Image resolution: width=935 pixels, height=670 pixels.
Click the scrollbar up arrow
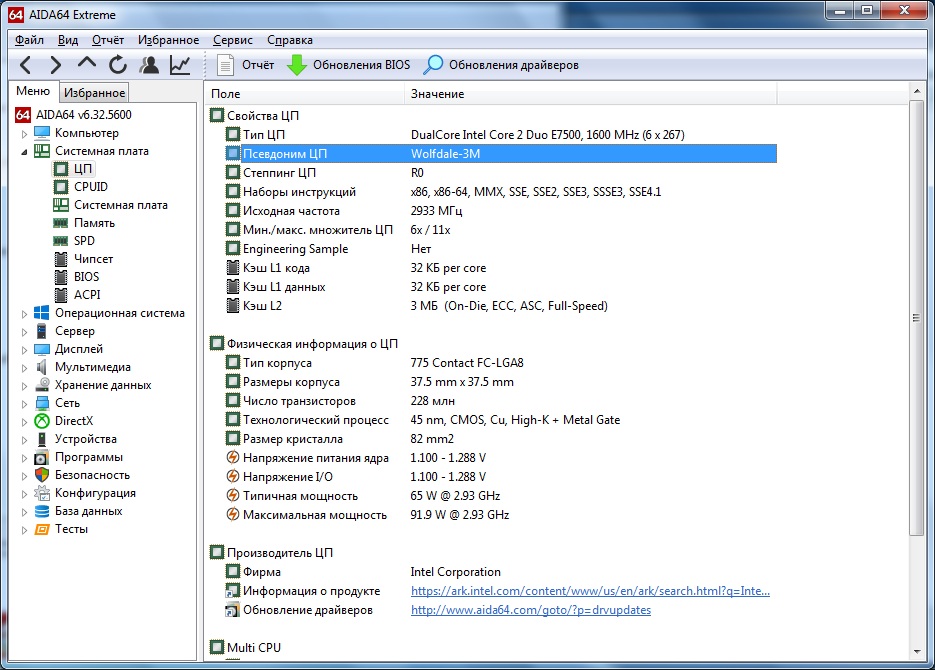click(x=917, y=91)
